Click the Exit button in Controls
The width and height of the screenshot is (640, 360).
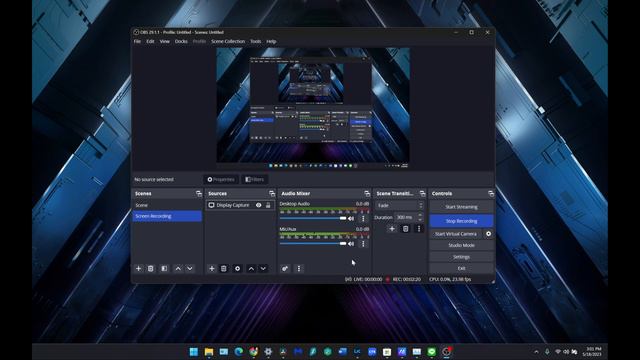[461, 268]
